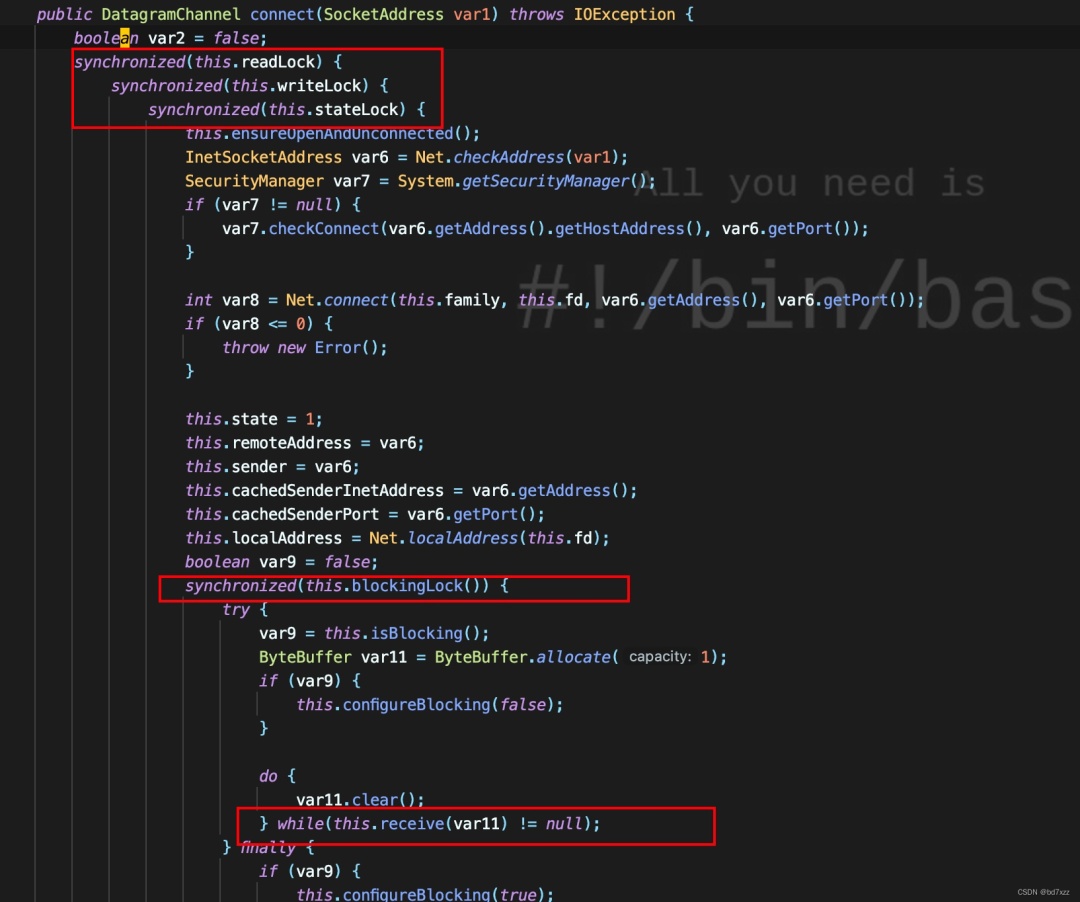Click 'InetSocketAddress' type on the var6 line
This screenshot has width=1080, height=902.
point(263,158)
